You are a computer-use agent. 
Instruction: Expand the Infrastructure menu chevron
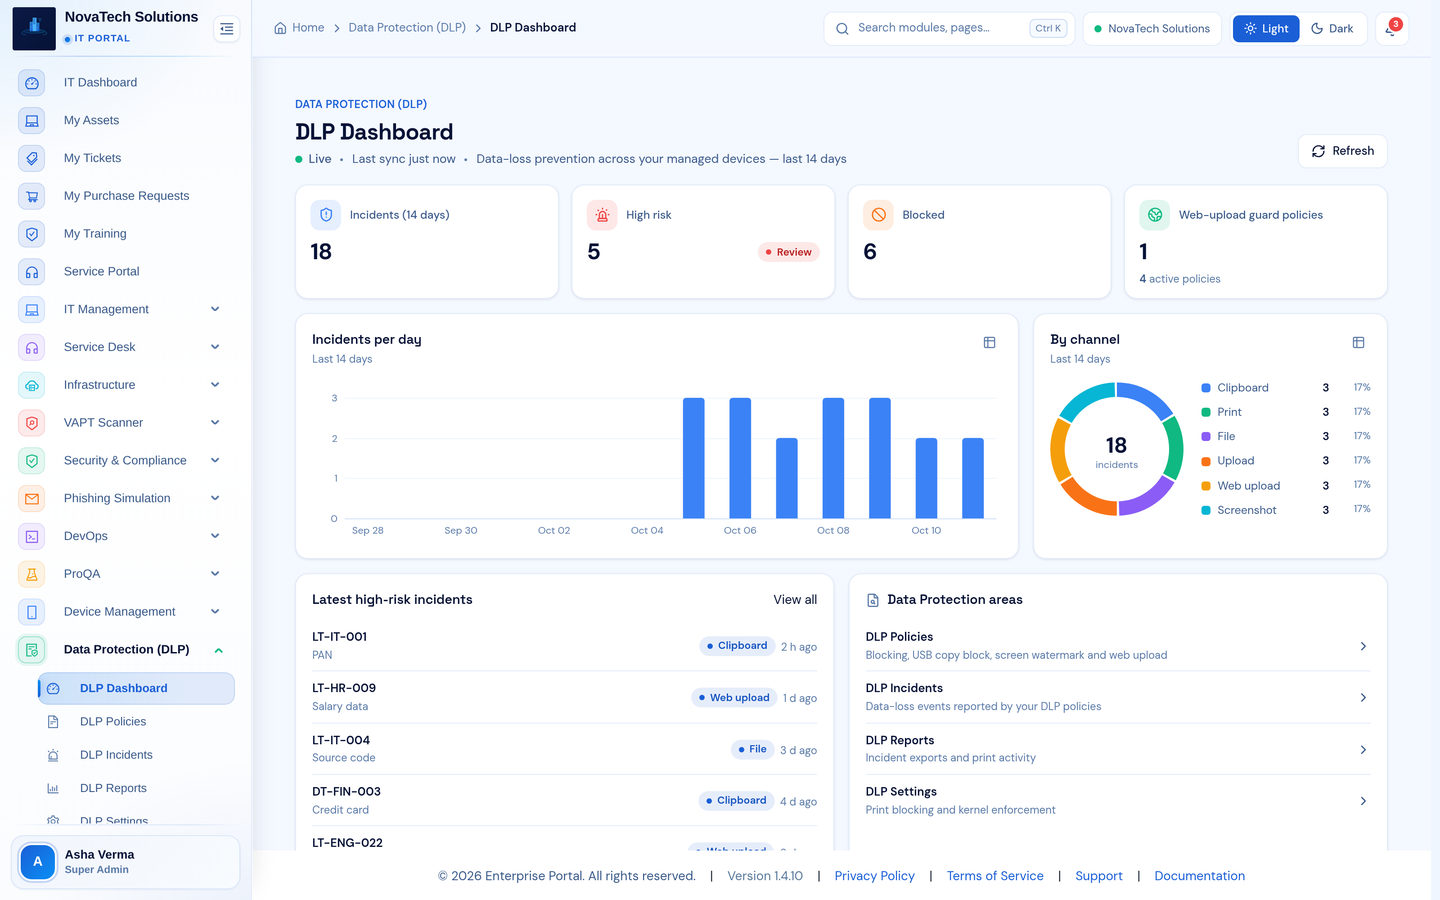click(x=215, y=385)
